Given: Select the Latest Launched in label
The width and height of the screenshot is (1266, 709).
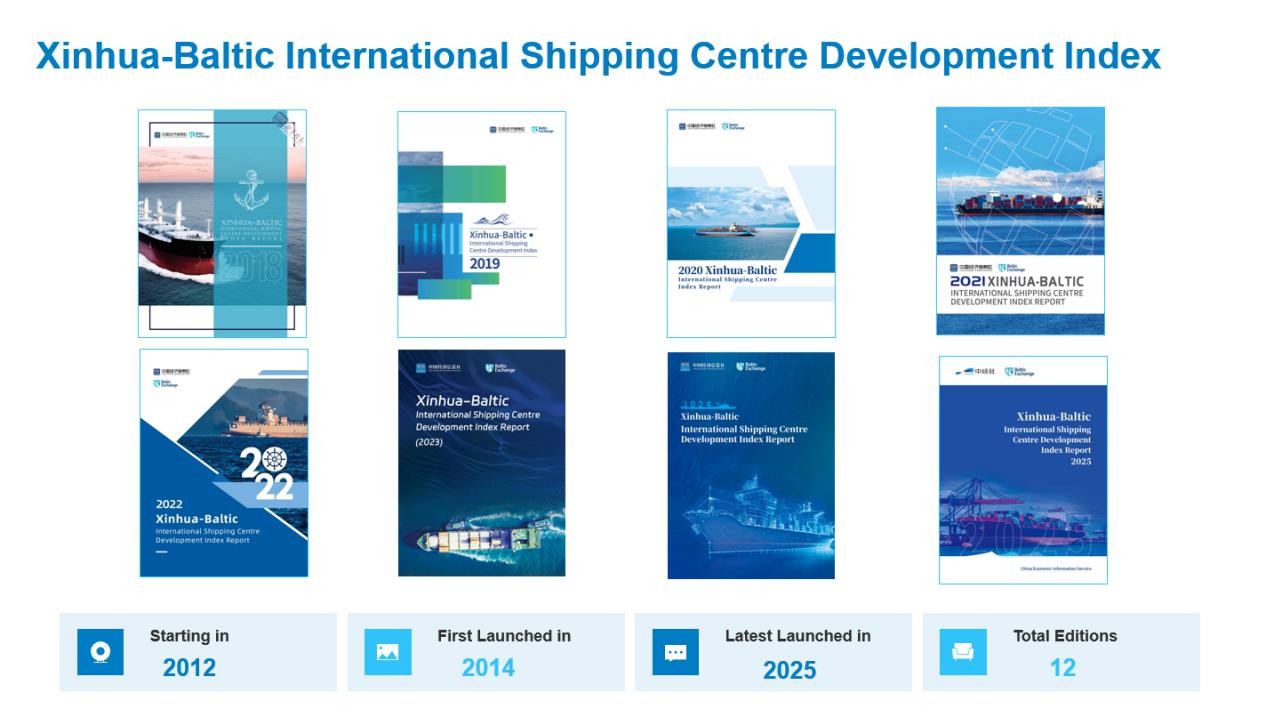Looking at the screenshot, I should pyautogui.click(x=797, y=636).
